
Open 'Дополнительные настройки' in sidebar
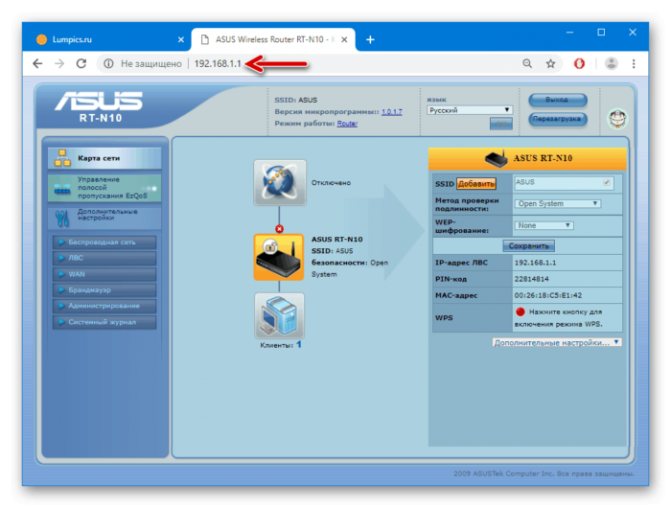tap(105, 217)
